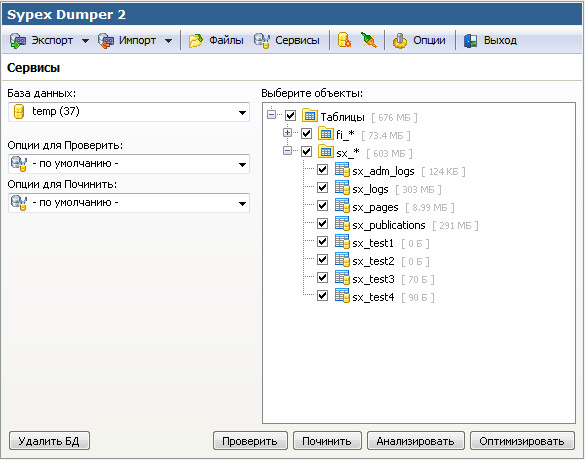Click the Починить button
587x460 pixels.
tap(327, 441)
